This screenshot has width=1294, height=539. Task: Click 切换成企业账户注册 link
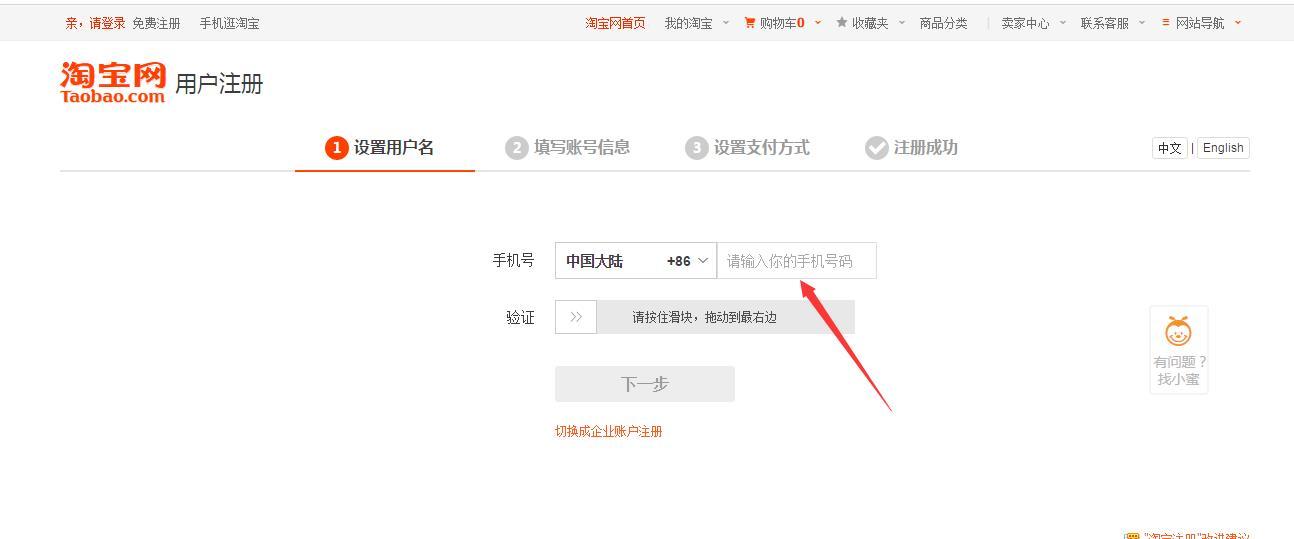609,431
